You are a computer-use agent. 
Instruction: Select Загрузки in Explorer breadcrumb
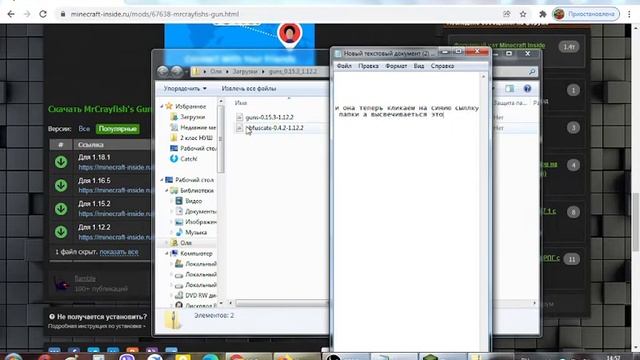coord(245,71)
